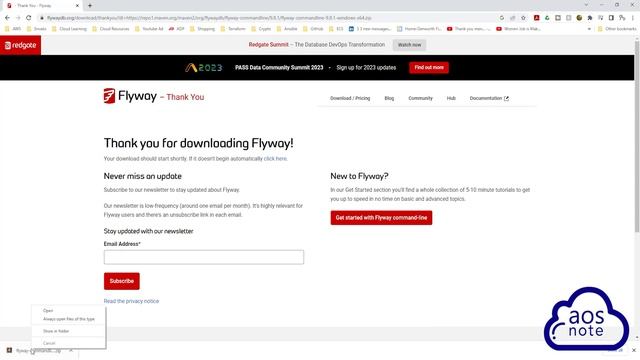
Task: Open the Download / Pricing nav item
Action: tap(350, 98)
